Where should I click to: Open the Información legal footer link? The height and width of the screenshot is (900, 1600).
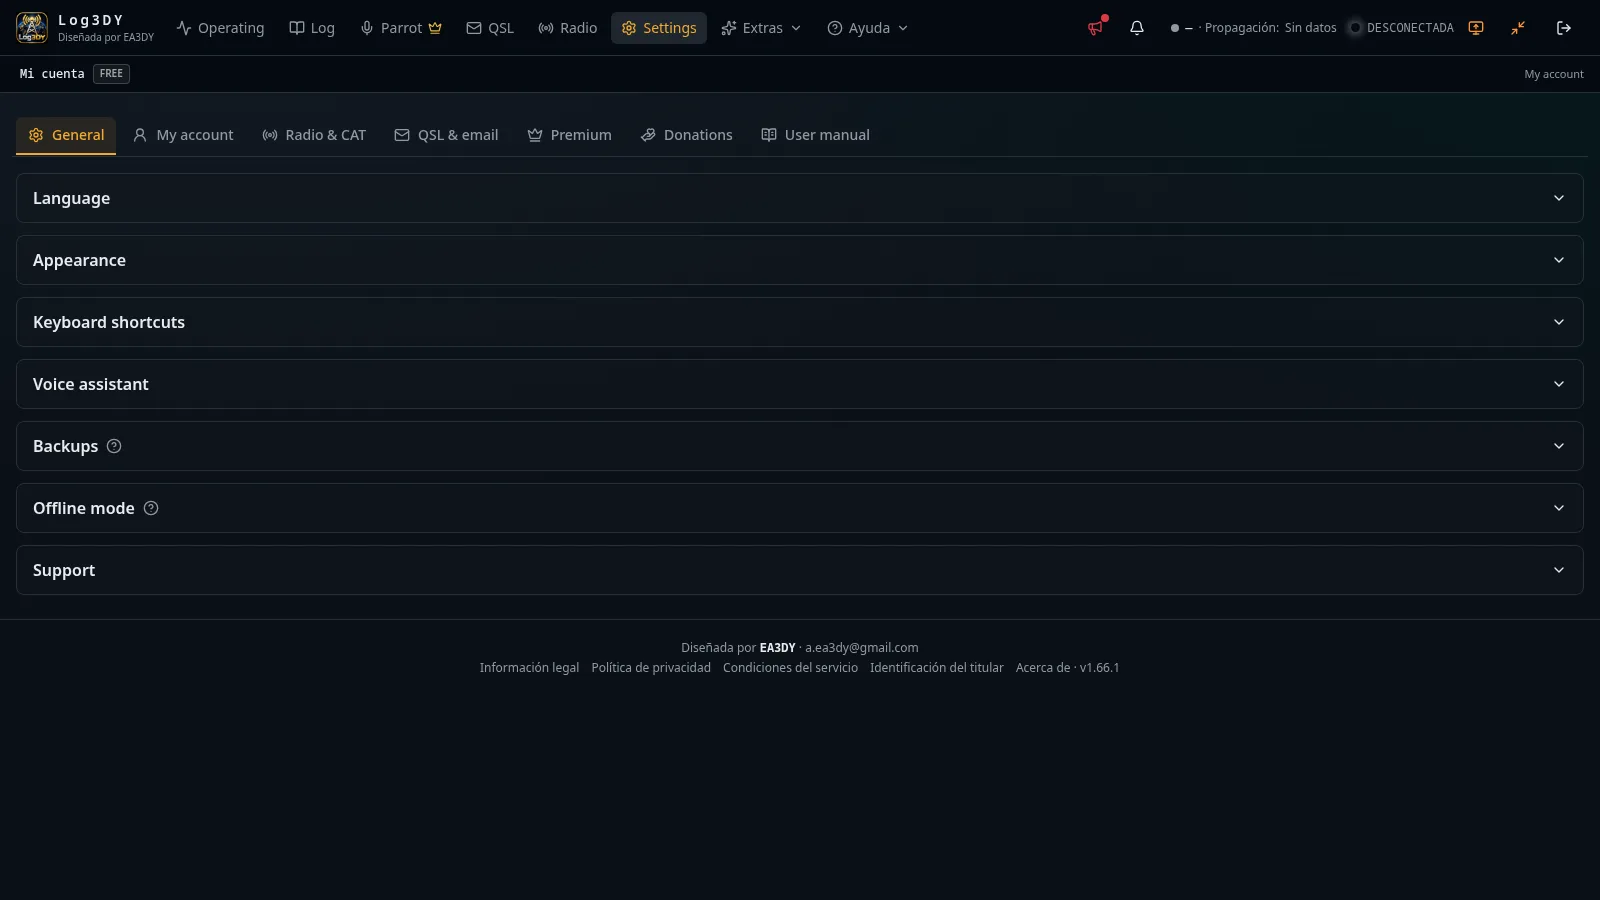tap(529, 668)
